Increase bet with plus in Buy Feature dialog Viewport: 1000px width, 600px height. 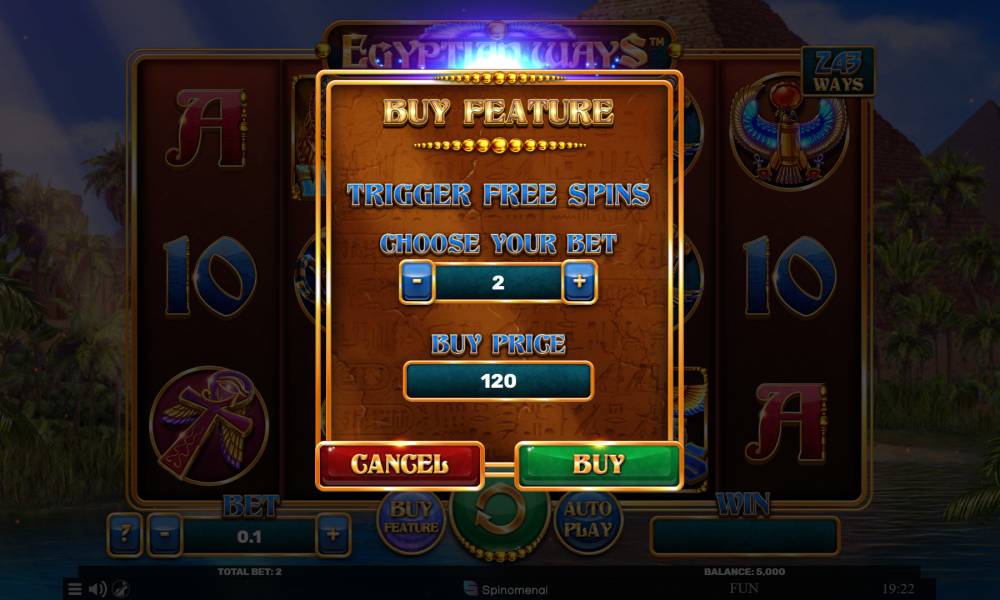579,281
